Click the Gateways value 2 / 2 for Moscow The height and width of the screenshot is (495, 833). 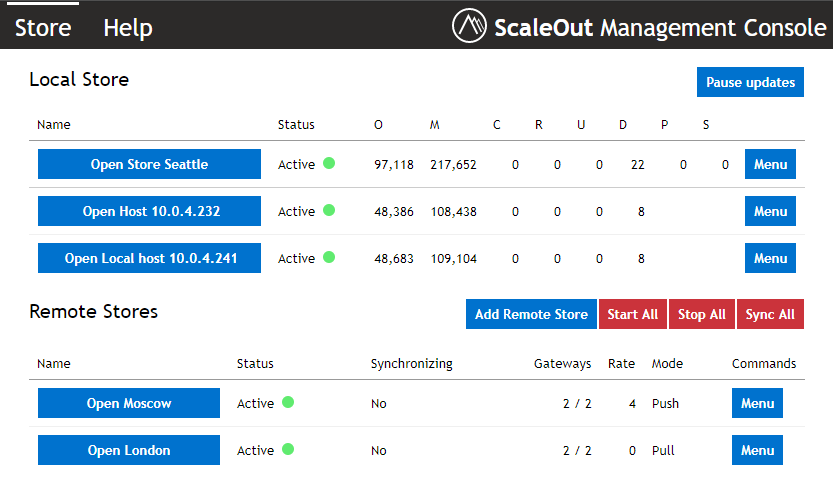[x=577, y=404]
